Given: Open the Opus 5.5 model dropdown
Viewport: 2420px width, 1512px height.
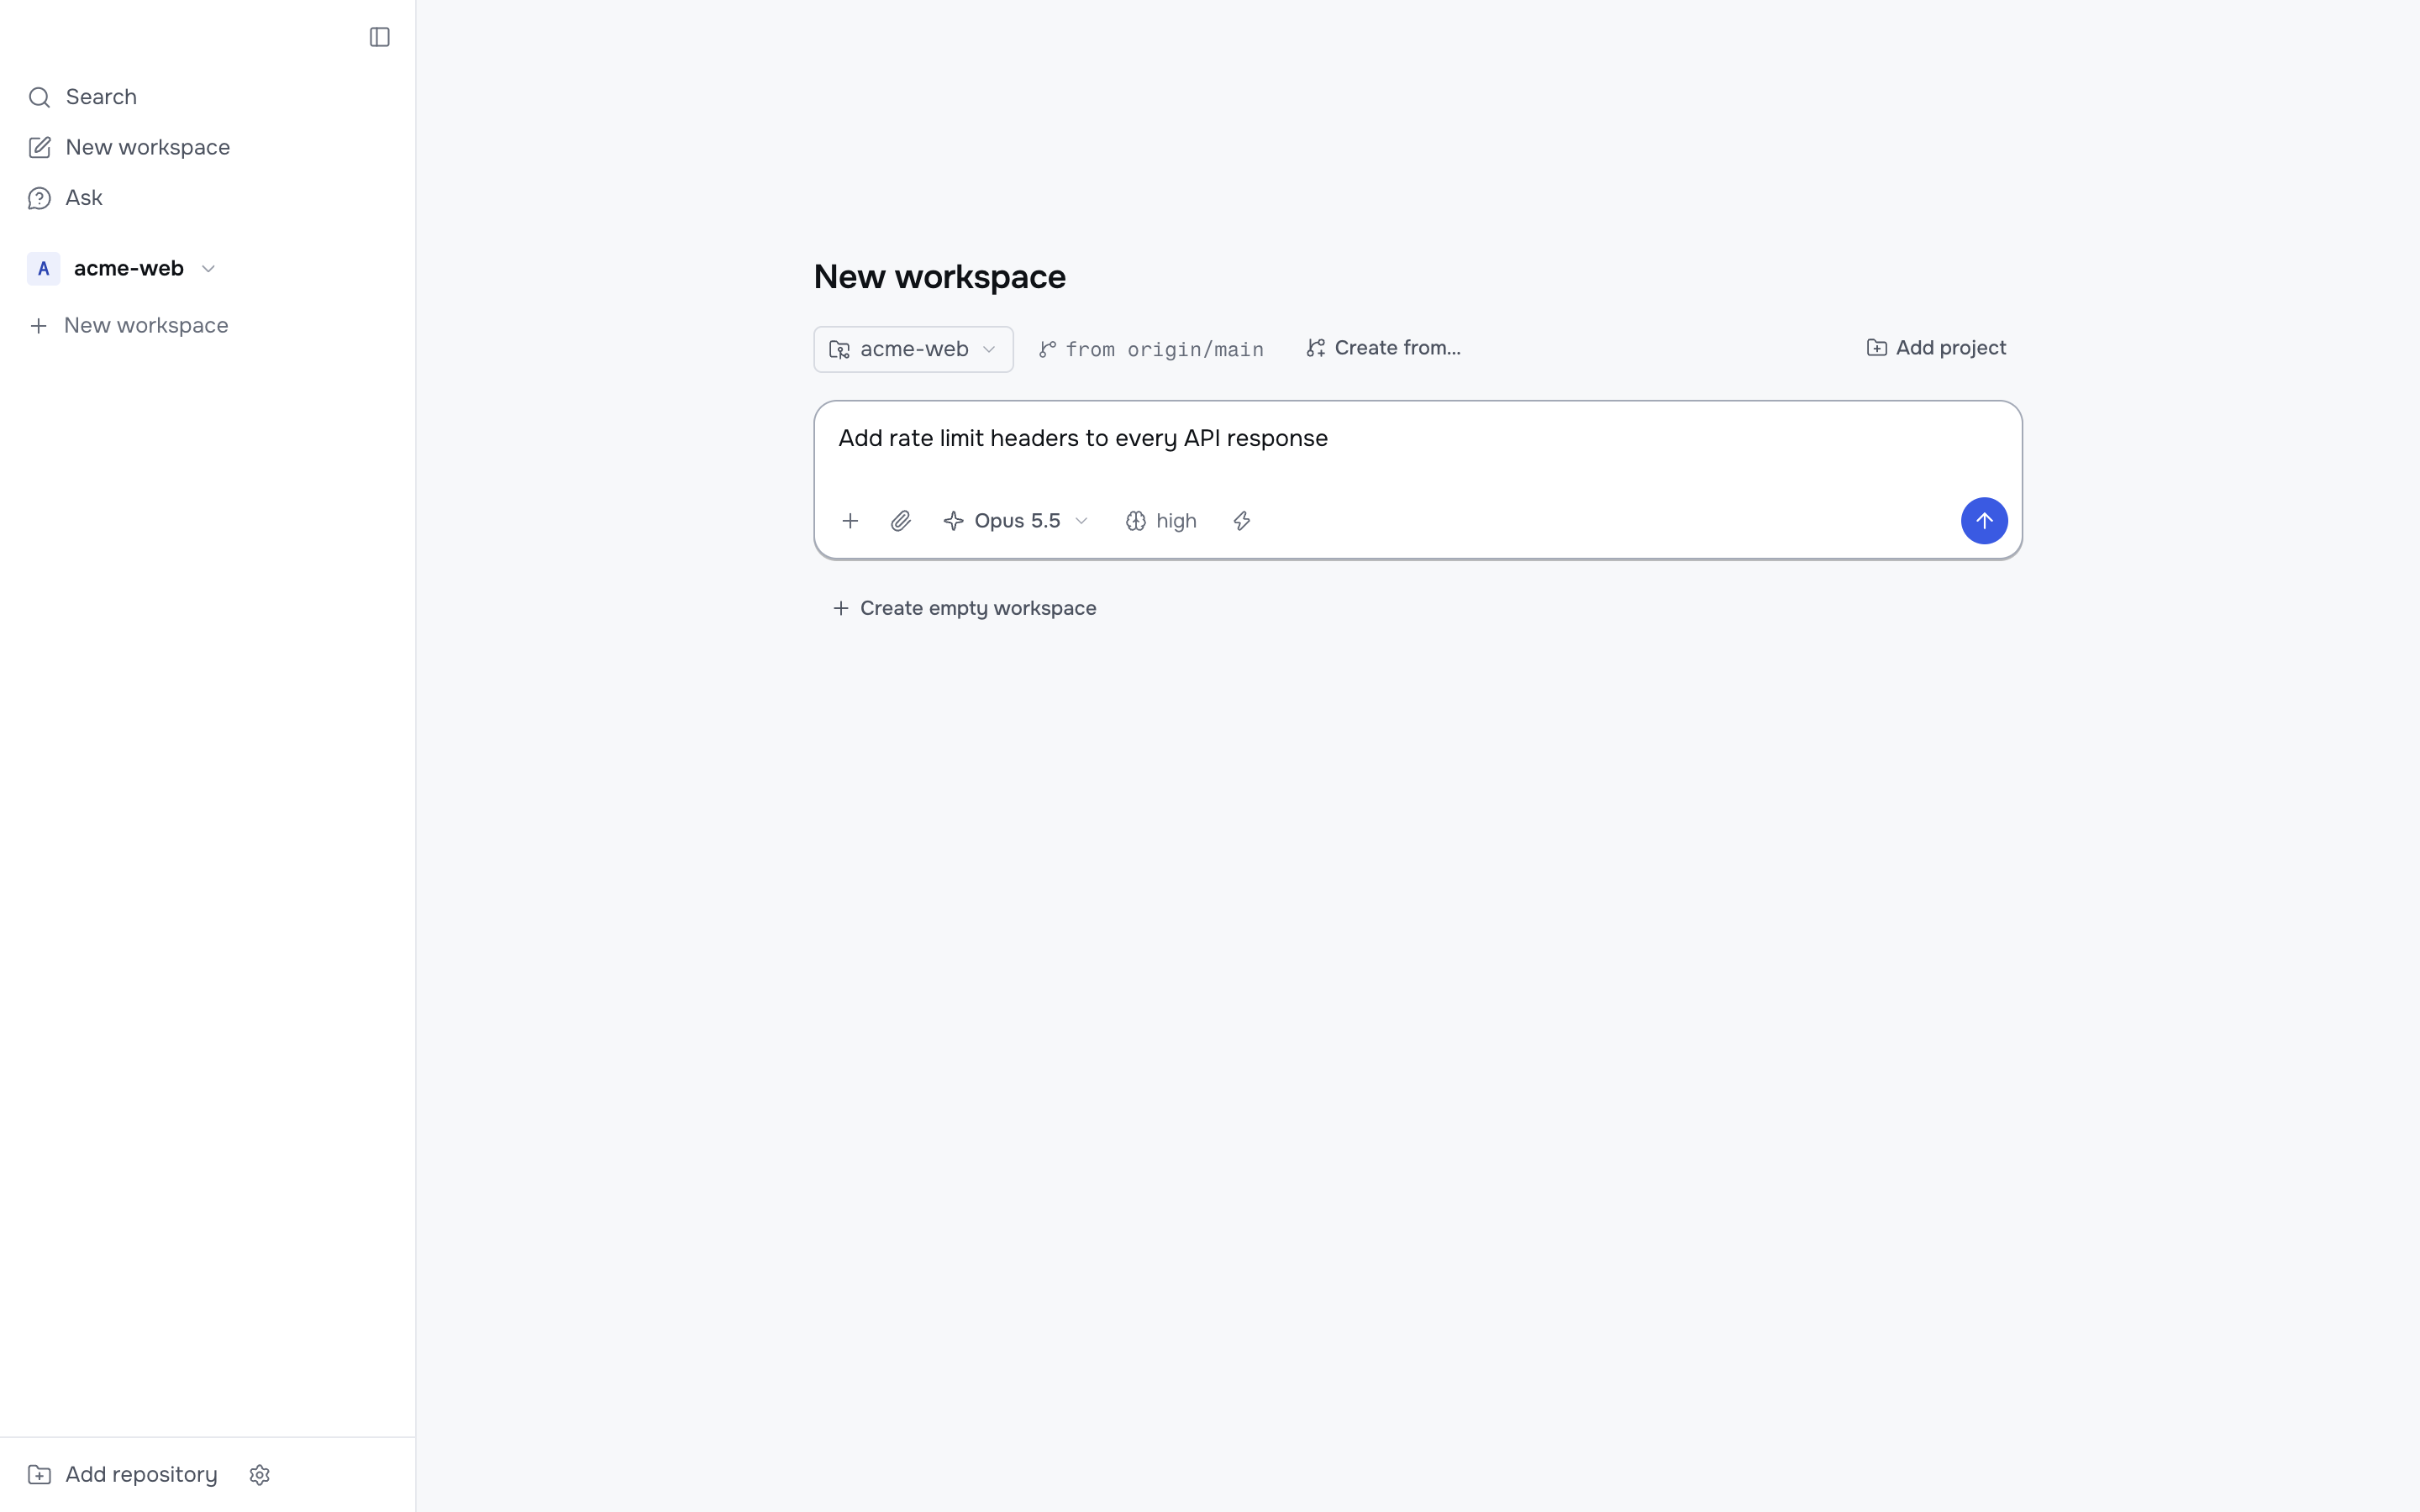Looking at the screenshot, I should (1015, 521).
